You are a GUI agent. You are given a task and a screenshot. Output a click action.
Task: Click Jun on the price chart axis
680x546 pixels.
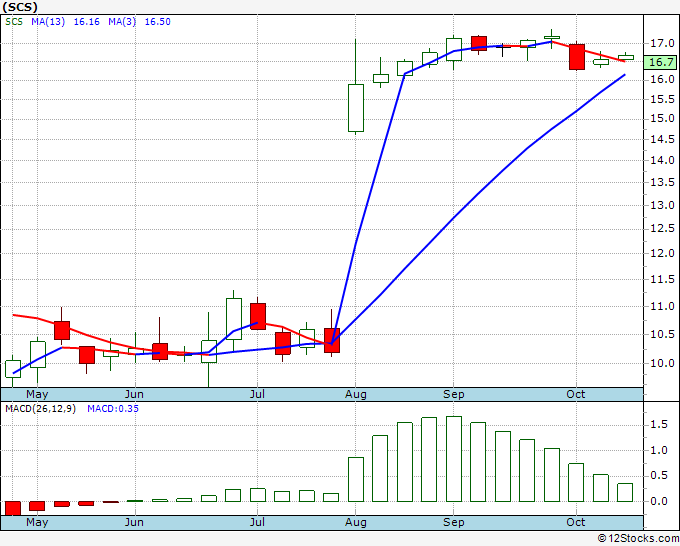click(x=134, y=394)
